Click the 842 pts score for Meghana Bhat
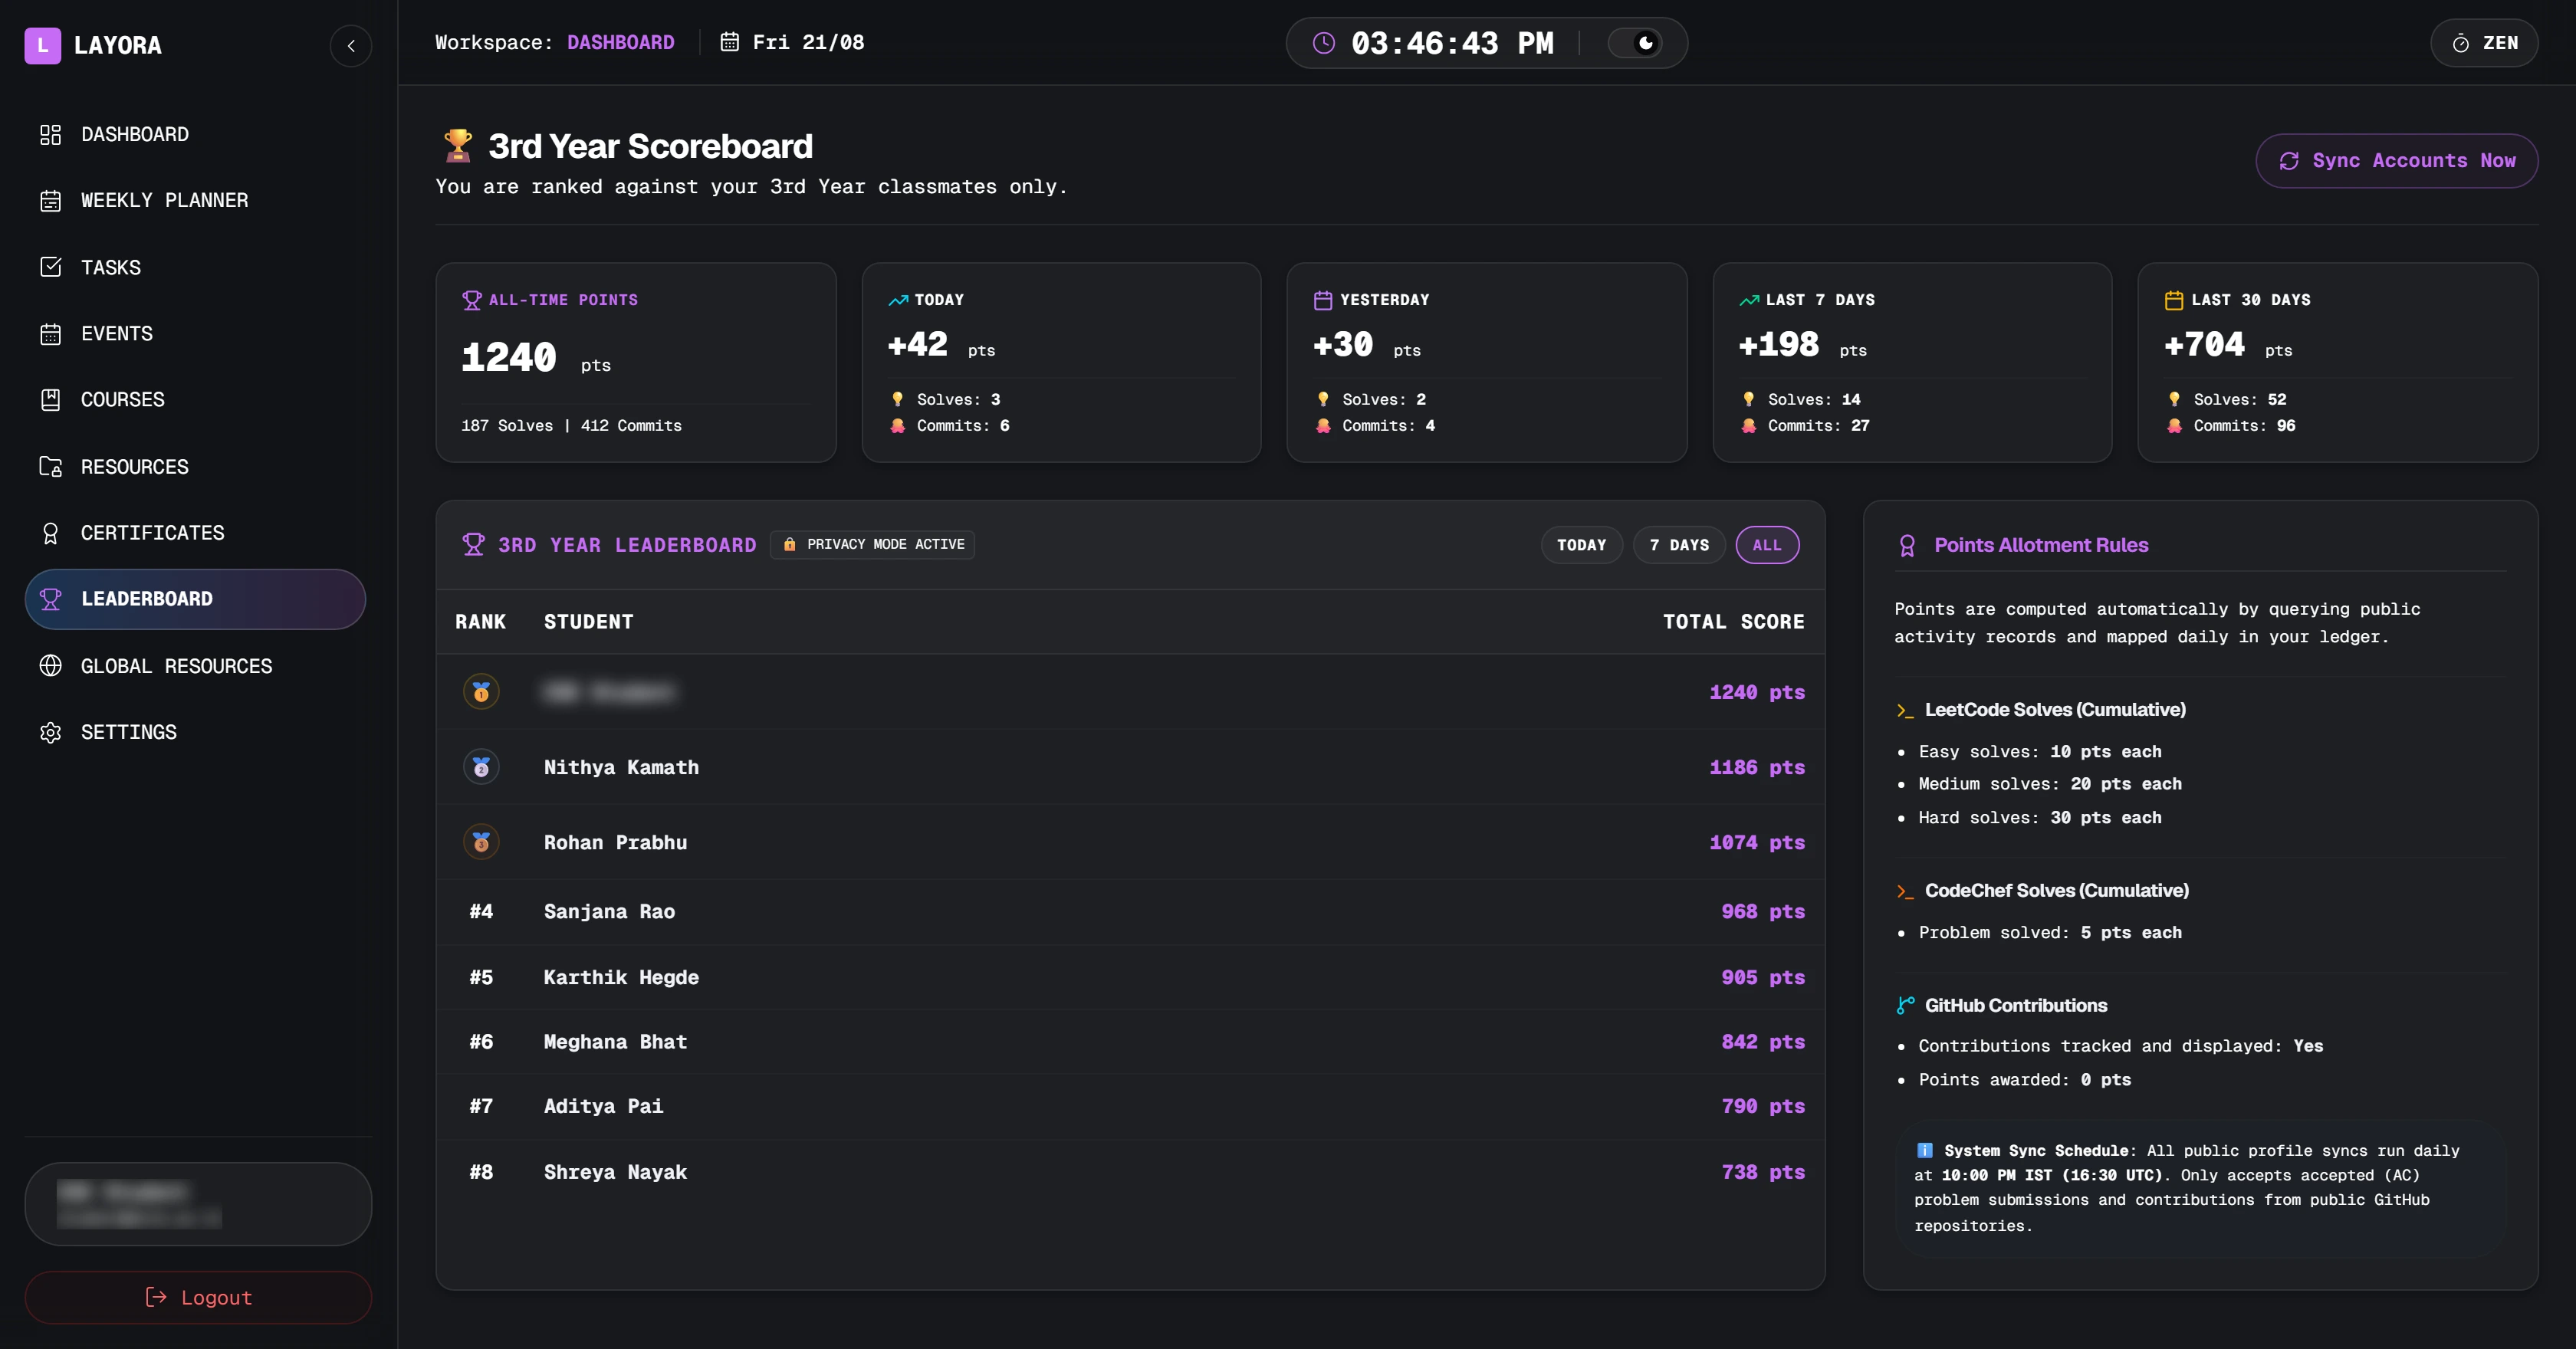 (1763, 1041)
